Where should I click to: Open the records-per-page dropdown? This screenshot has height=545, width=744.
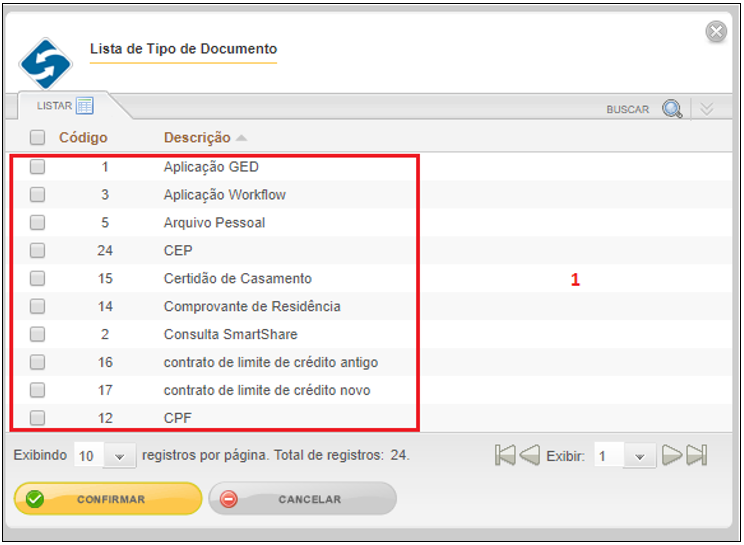[x=120, y=456]
